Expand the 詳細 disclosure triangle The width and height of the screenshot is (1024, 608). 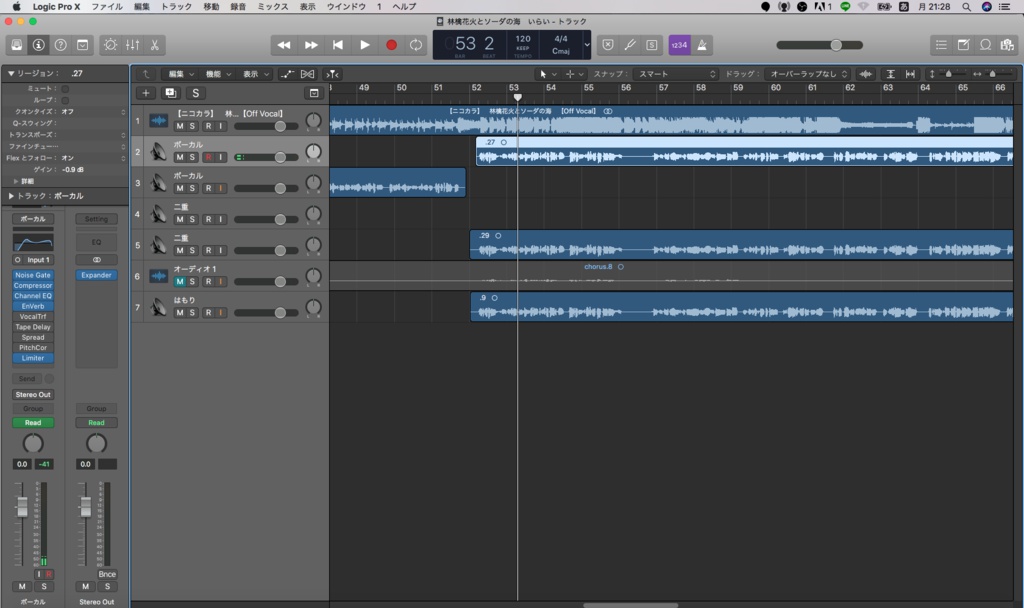[x=16, y=181]
